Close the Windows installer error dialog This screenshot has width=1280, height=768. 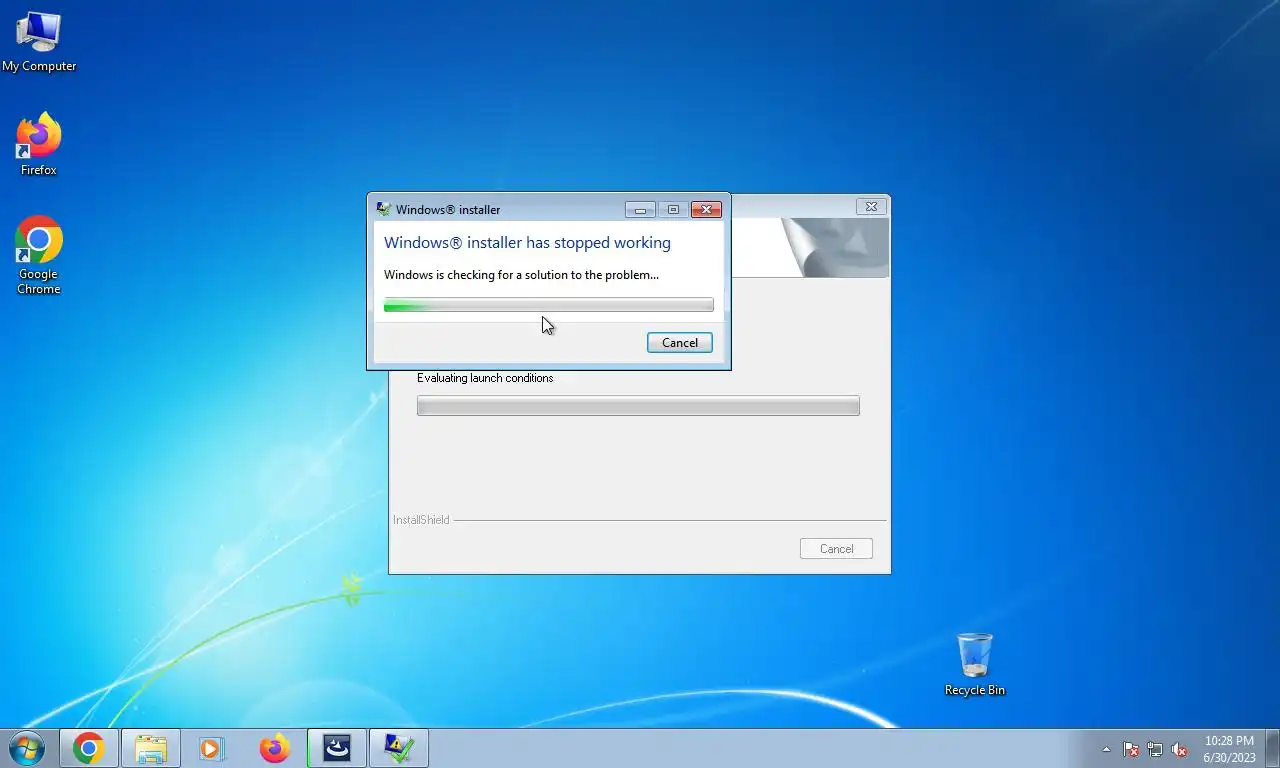click(706, 210)
